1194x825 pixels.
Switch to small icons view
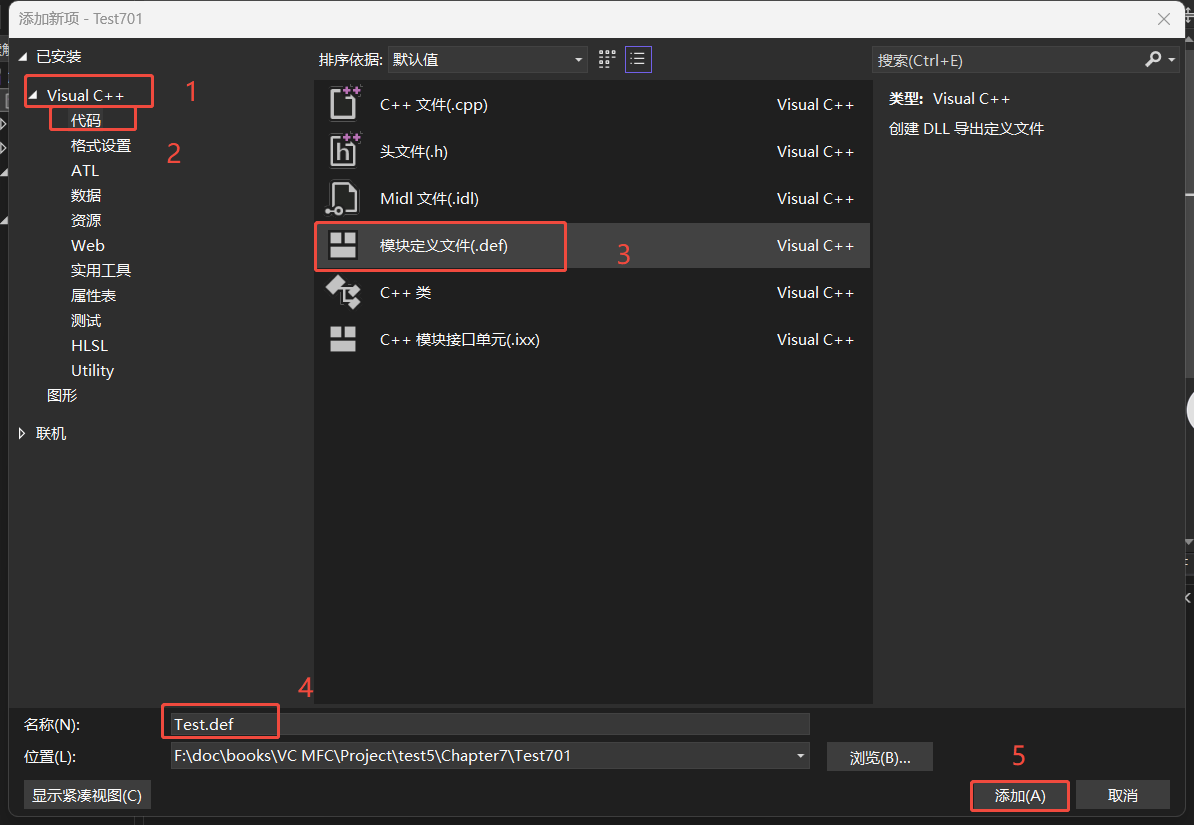click(606, 59)
